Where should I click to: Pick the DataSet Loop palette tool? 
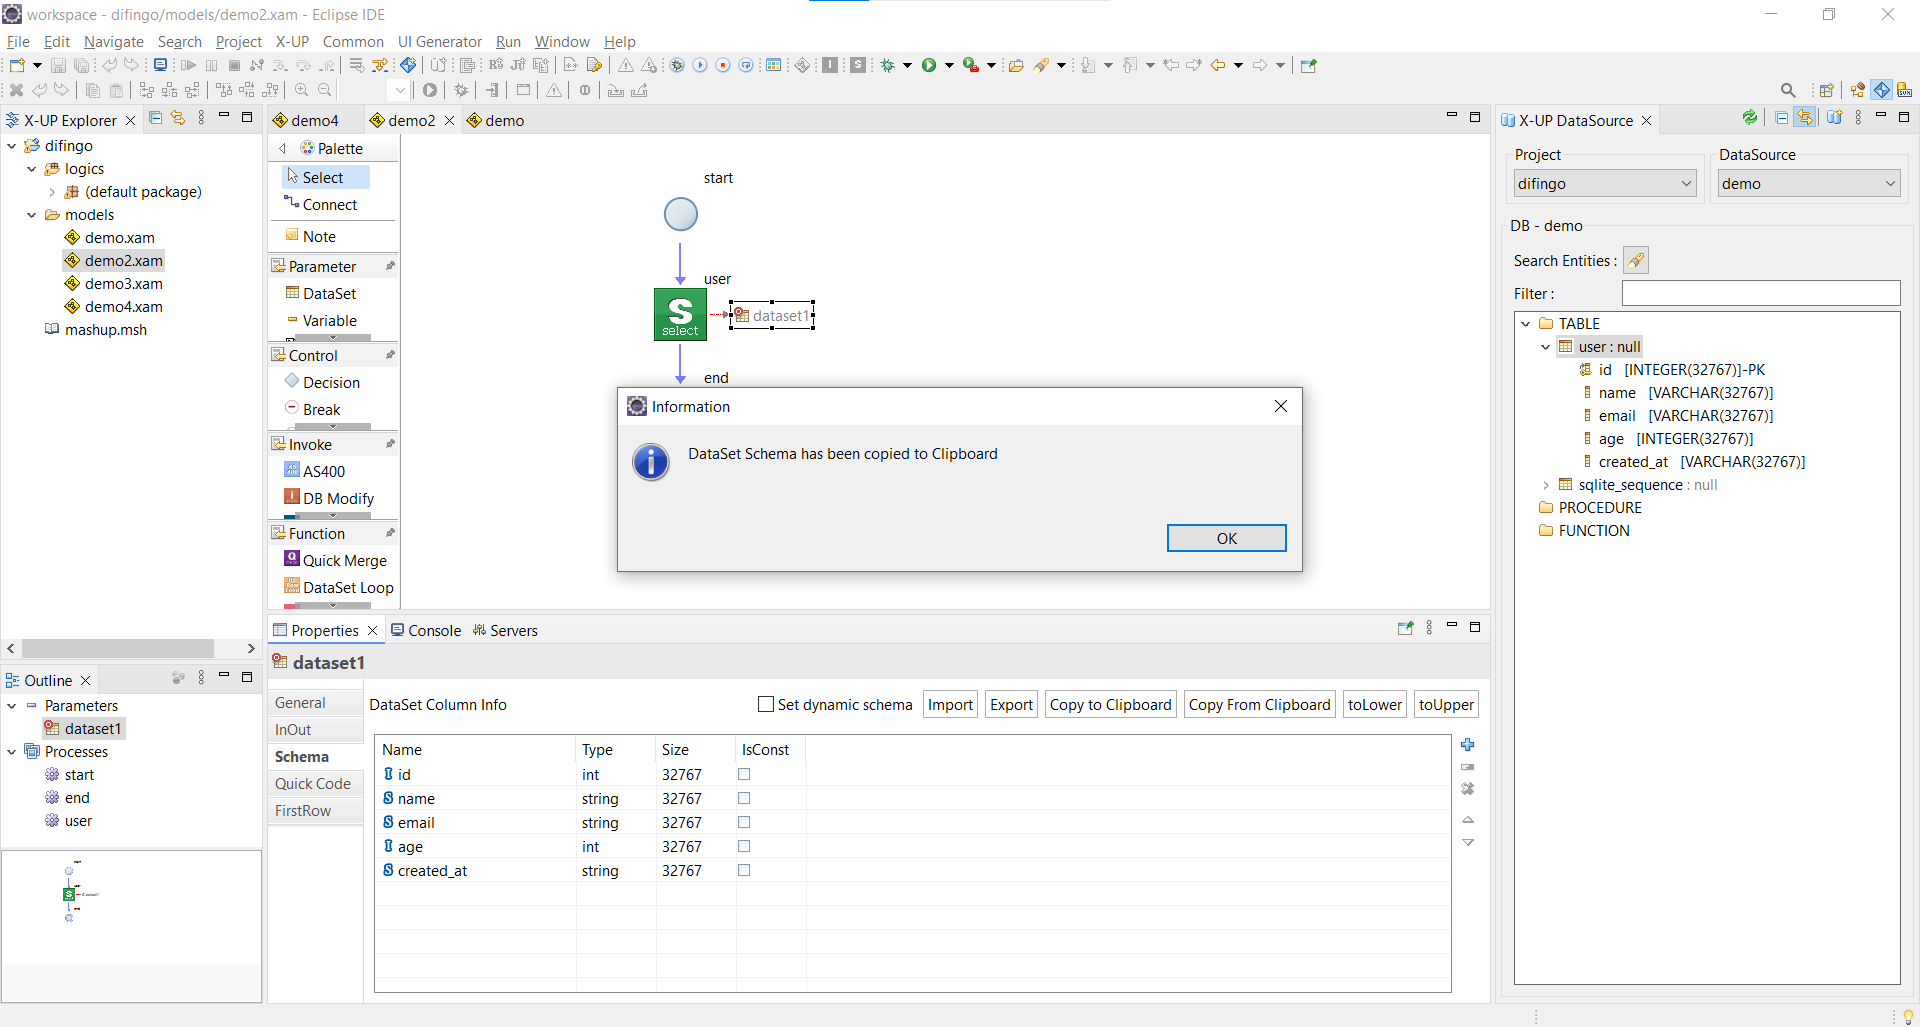tap(347, 587)
